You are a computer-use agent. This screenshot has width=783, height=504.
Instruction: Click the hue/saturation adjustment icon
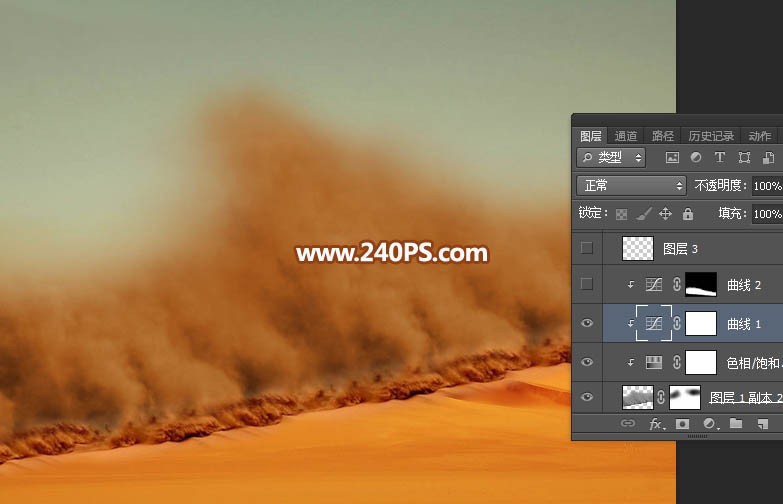click(x=654, y=362)
